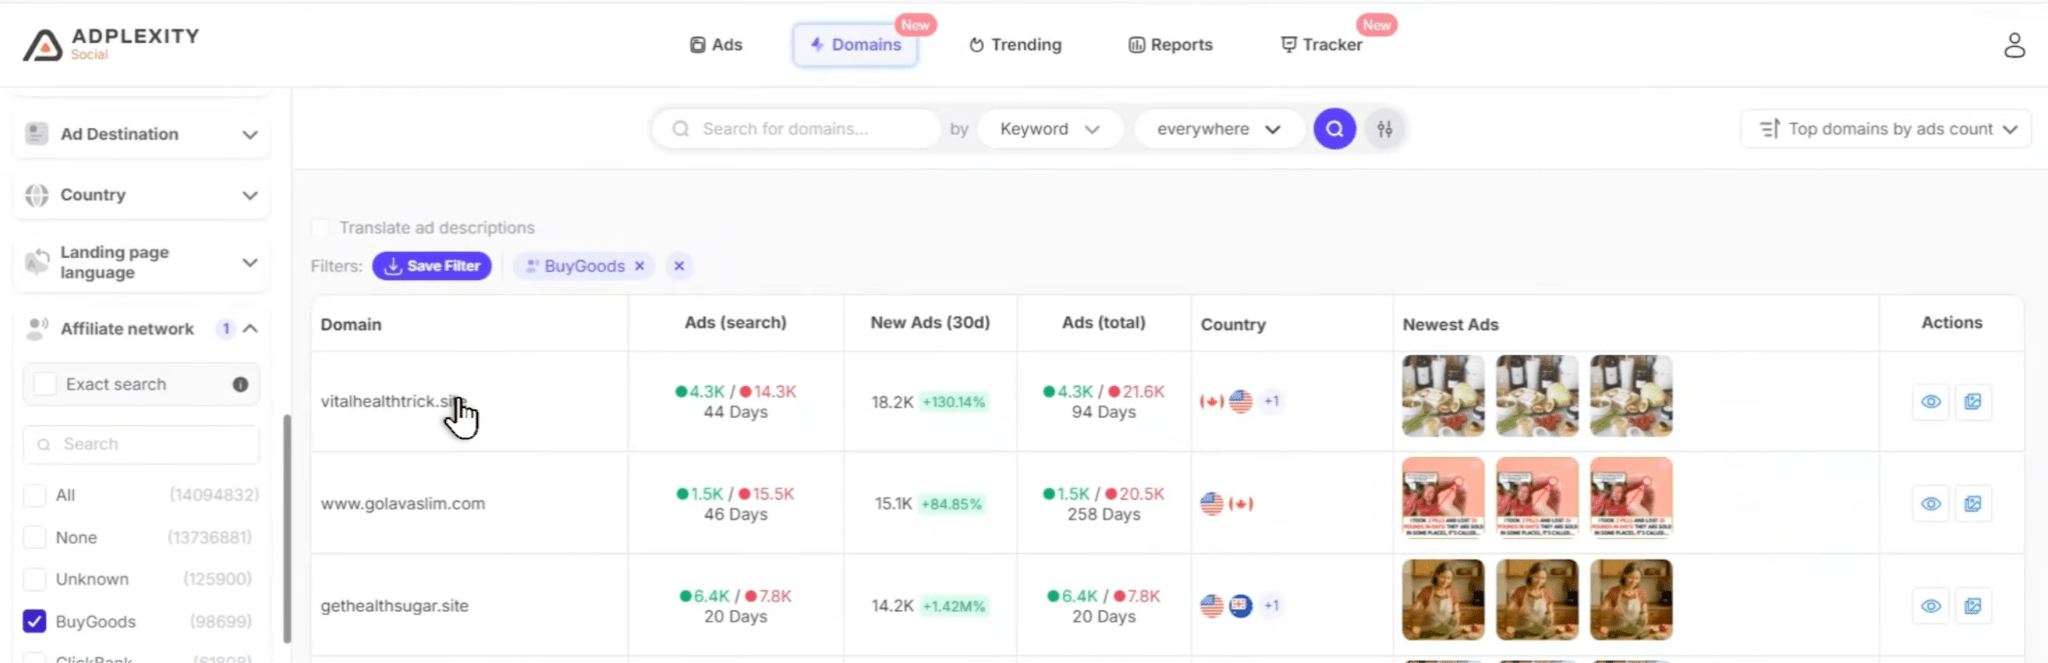Sort by New Ads (30d) column header
The width and height of the screenshot is (2048, 663).
930,323
